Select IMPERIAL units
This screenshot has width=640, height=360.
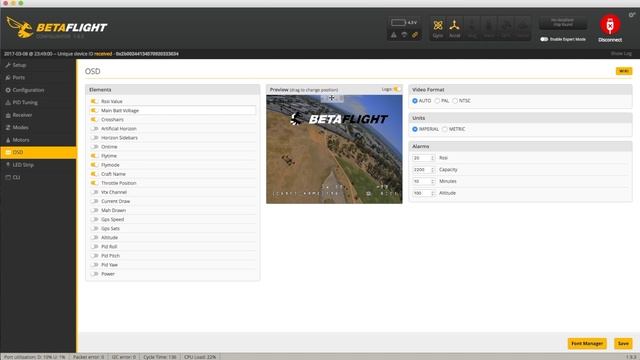tap(415, 129)
